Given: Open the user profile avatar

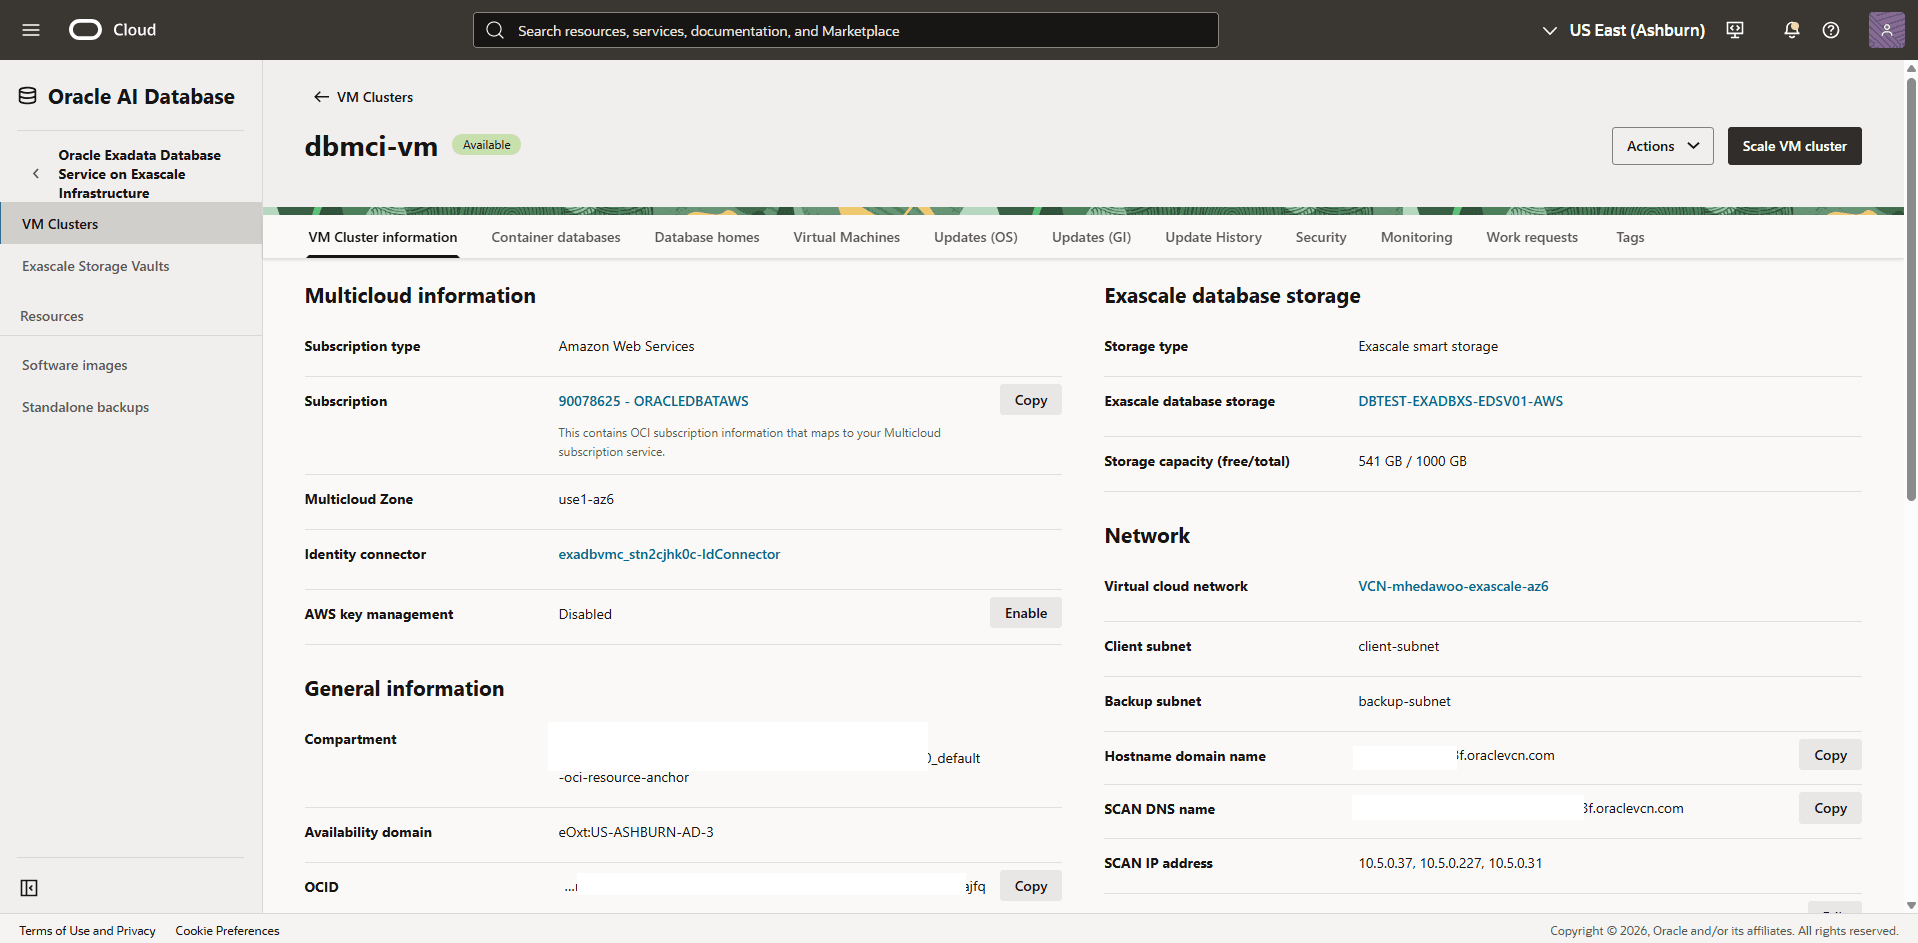Looking at the screenshot, I should 1886,30.
